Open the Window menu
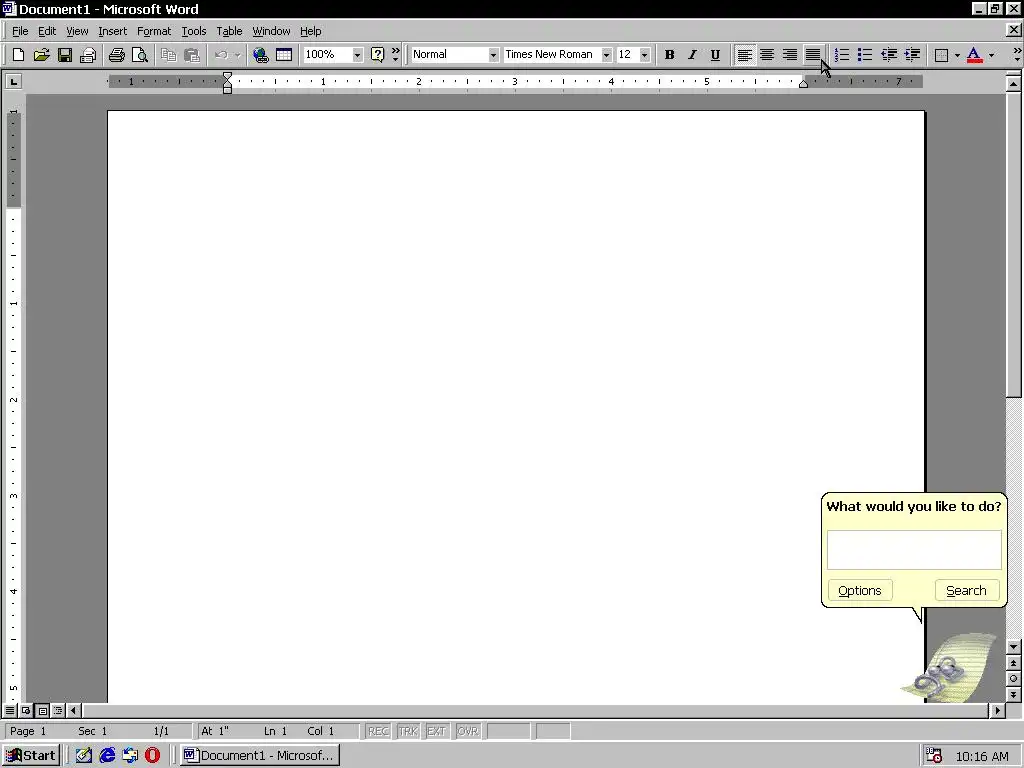1024x768 pixels. [x=271, y=31]
